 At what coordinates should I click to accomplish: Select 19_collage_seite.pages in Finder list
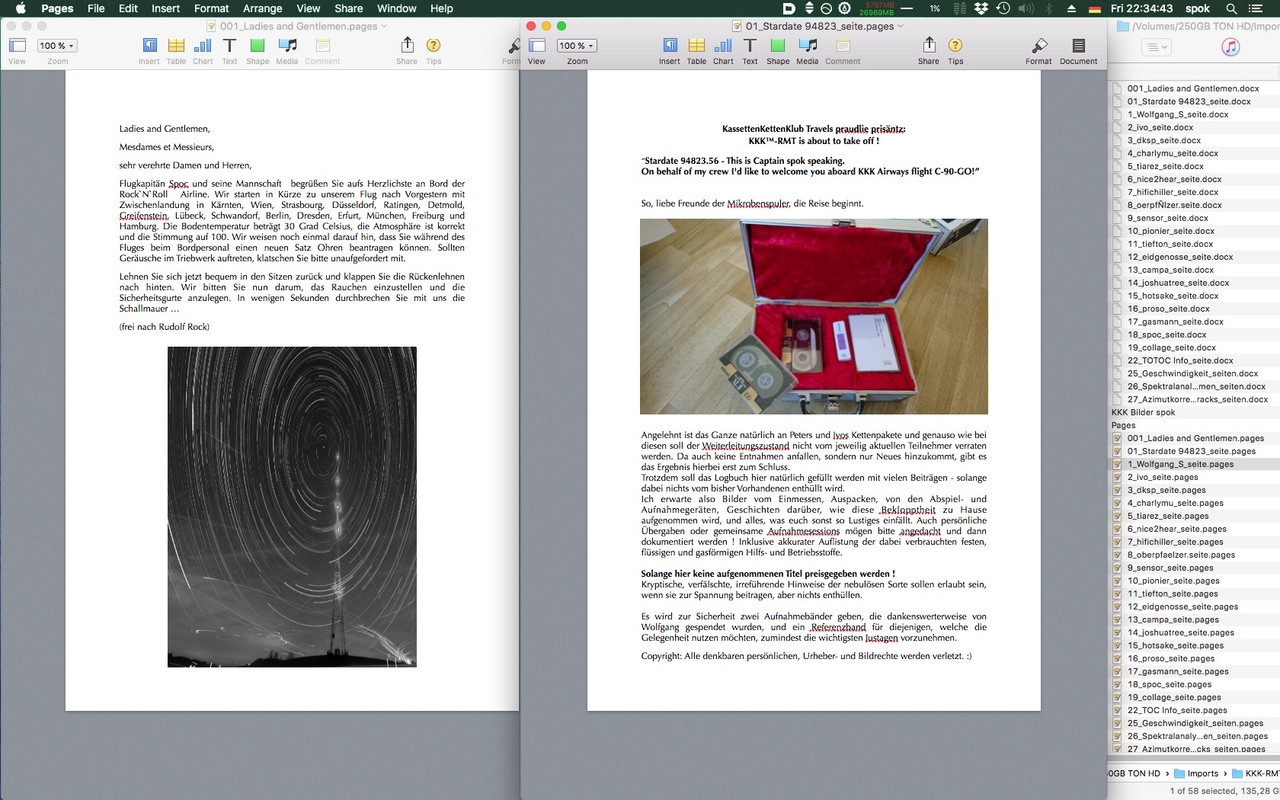tap(1194, 697)
